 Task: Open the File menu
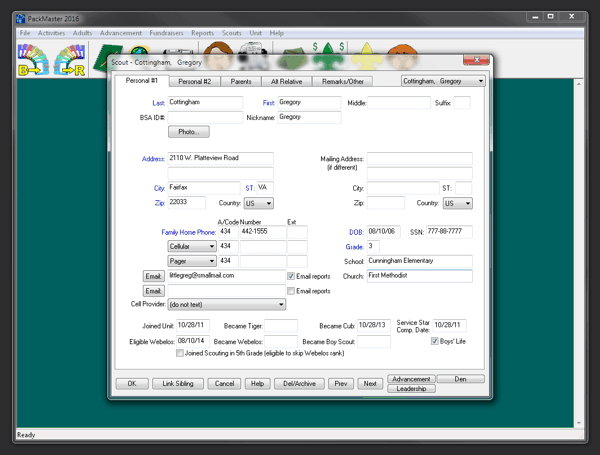point(25,33)
